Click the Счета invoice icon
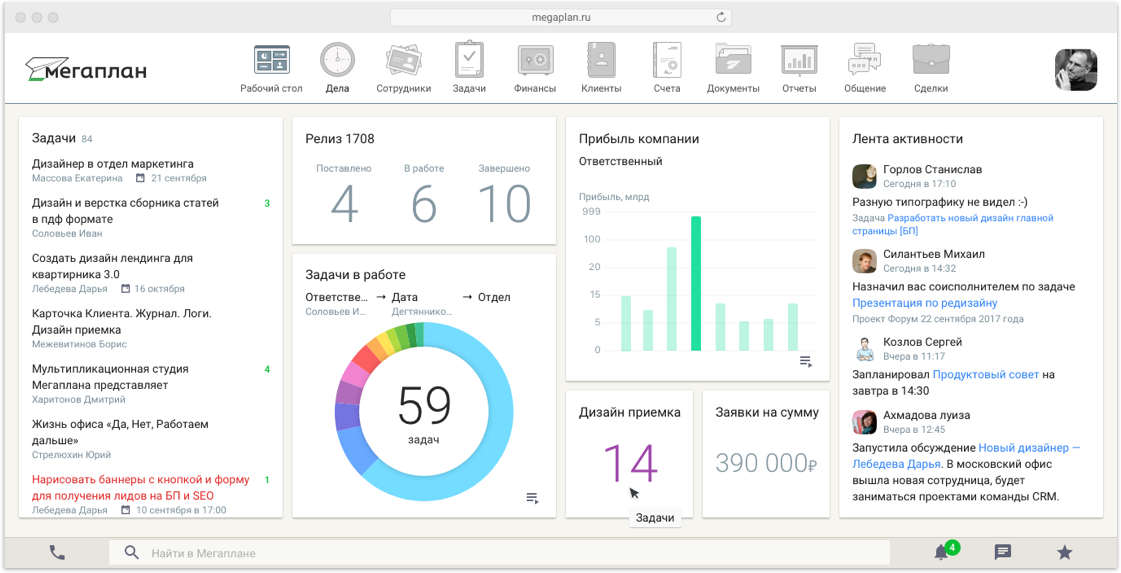This screenshot has height=573, width=1121. point(667,61)
